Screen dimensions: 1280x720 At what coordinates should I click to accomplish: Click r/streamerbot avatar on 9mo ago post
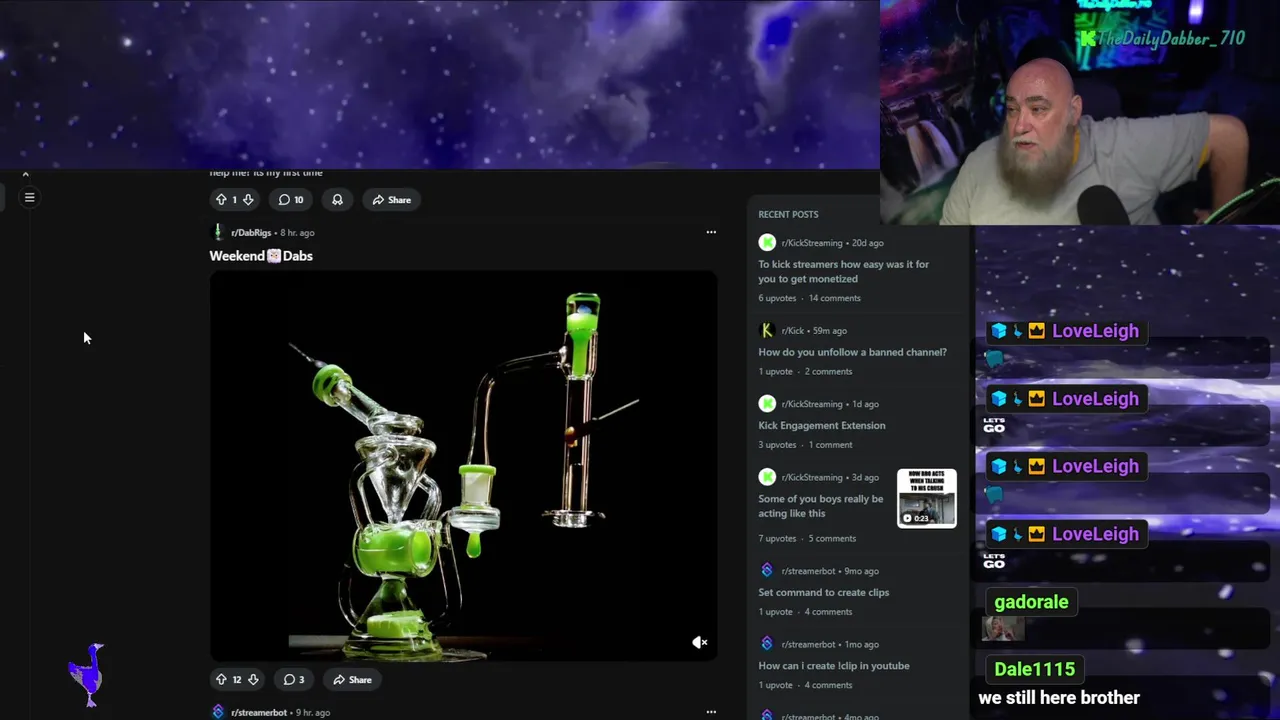point(767,571)
